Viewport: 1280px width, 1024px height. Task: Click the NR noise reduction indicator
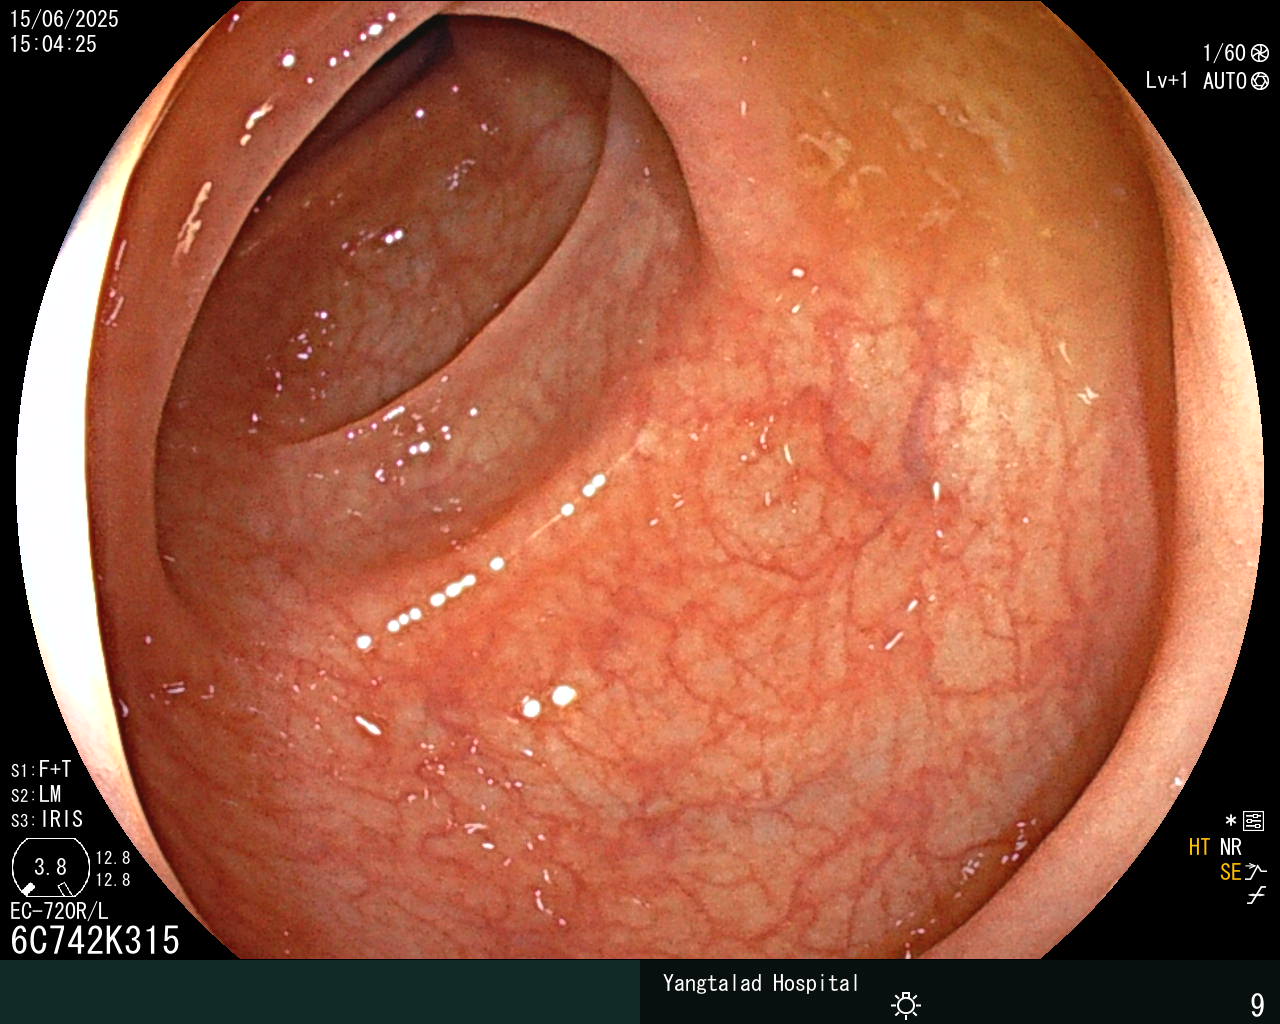[x=1231, y=848]
